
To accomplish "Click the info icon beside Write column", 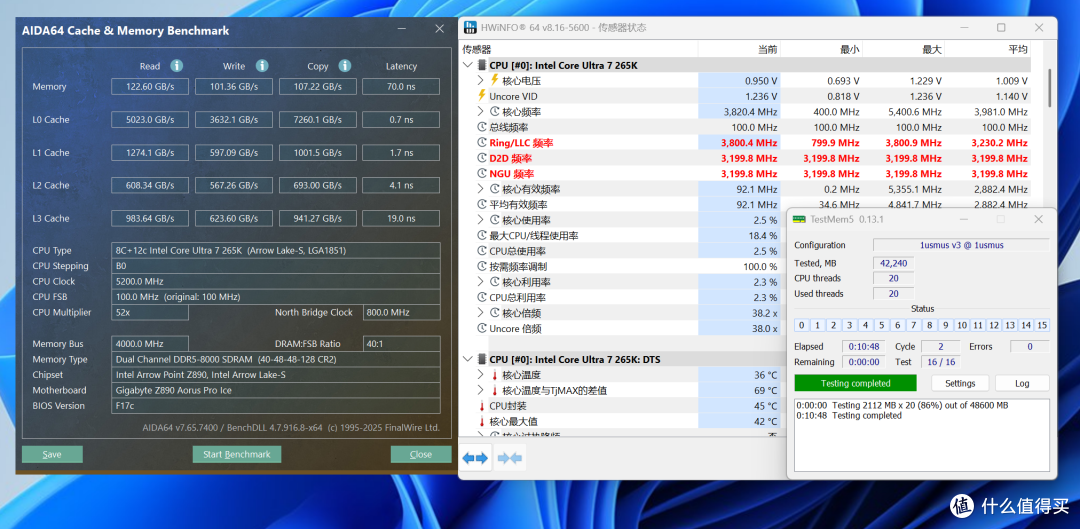I will pos(262,65).
